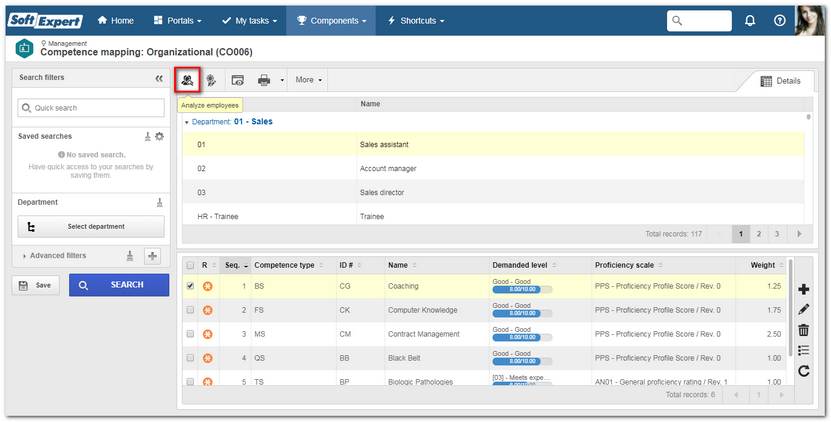Clear the Department filter broom icon

click(160, 203)
